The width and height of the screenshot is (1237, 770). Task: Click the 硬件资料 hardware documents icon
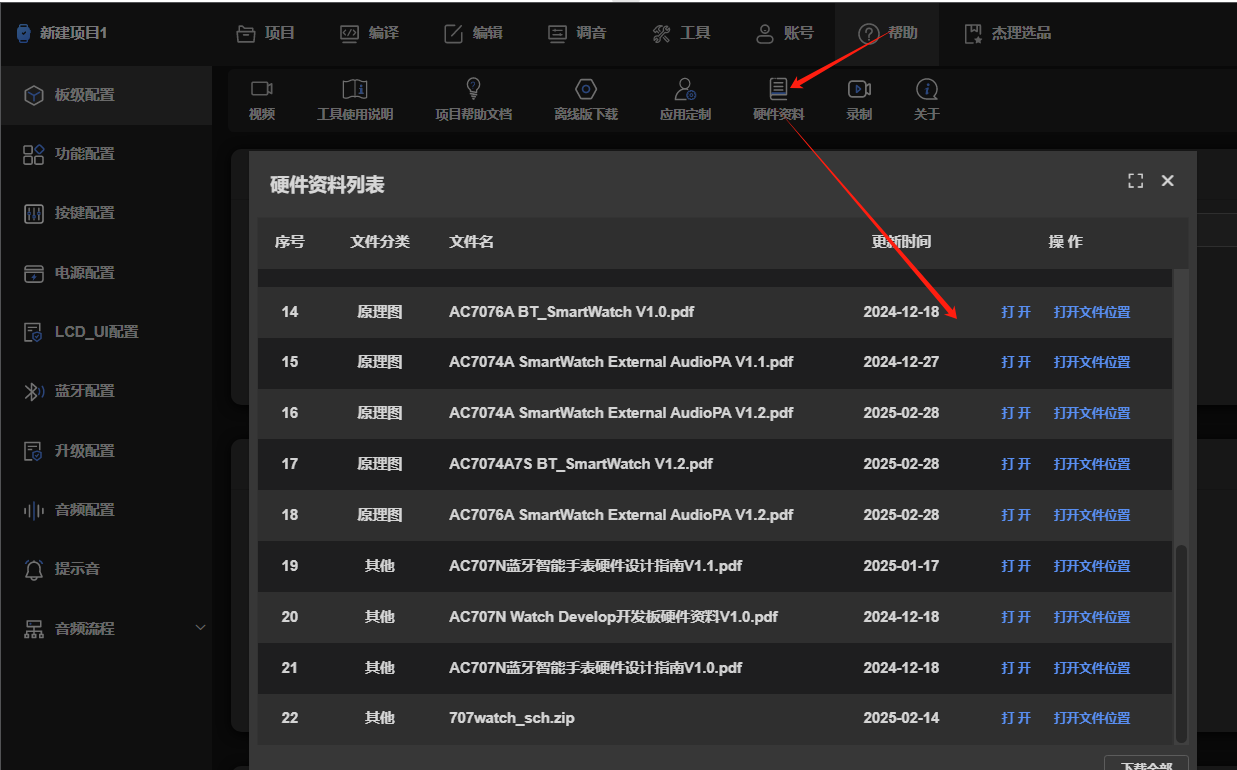click(x=778, y=89)
